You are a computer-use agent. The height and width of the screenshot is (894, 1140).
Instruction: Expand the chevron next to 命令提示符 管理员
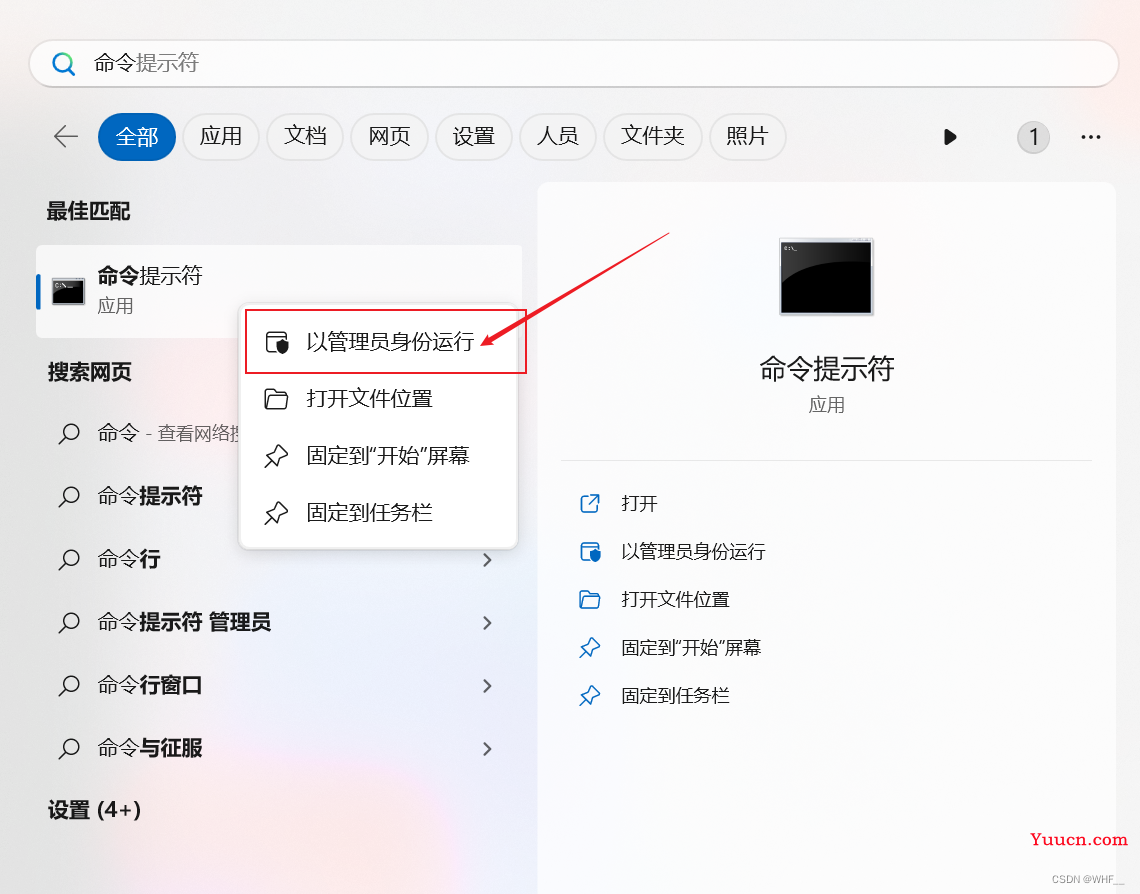tap(487, 623)
